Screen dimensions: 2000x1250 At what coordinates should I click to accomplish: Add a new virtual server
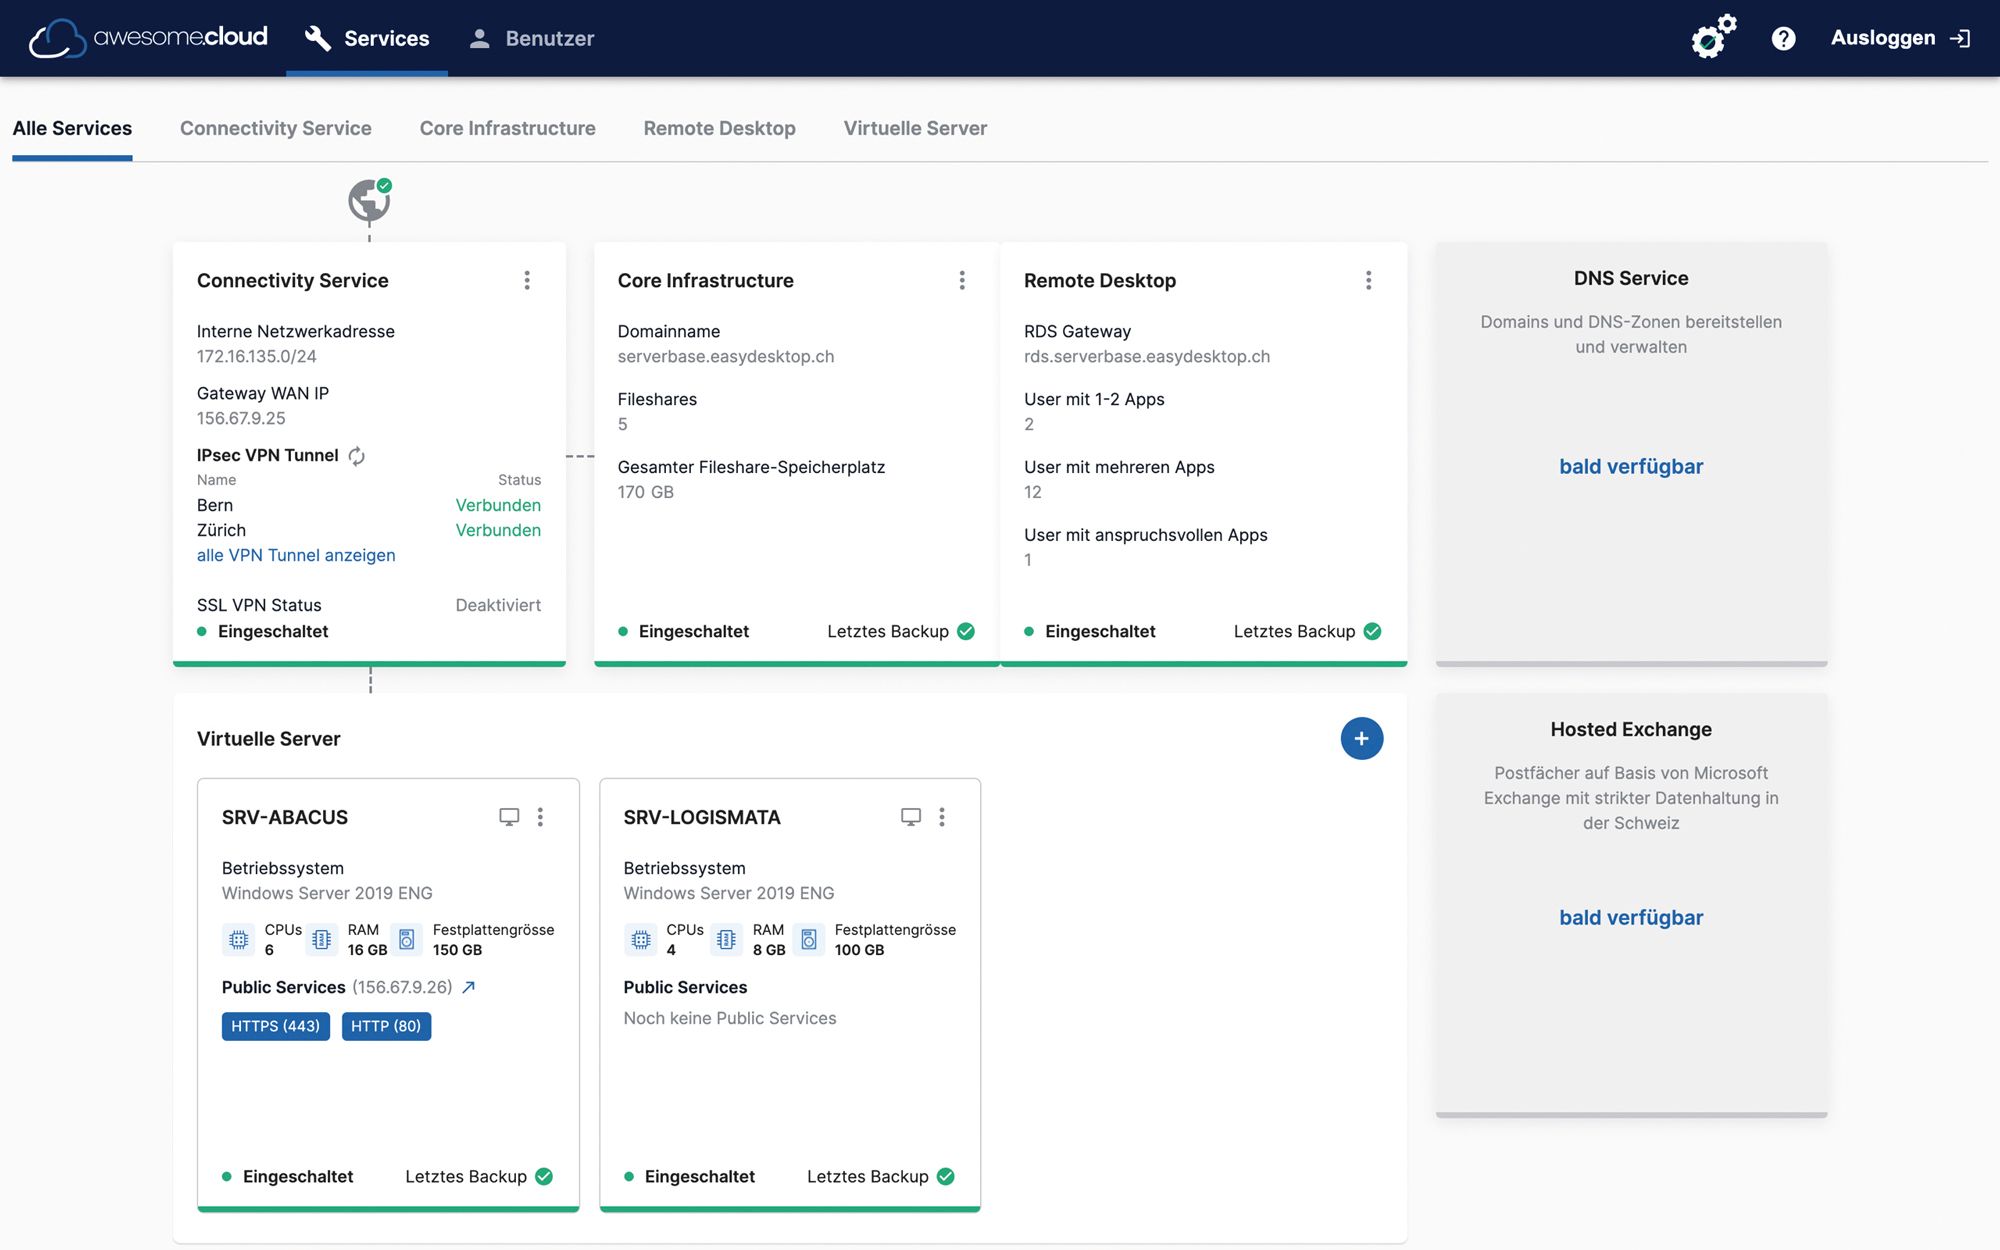(1361, 738)
